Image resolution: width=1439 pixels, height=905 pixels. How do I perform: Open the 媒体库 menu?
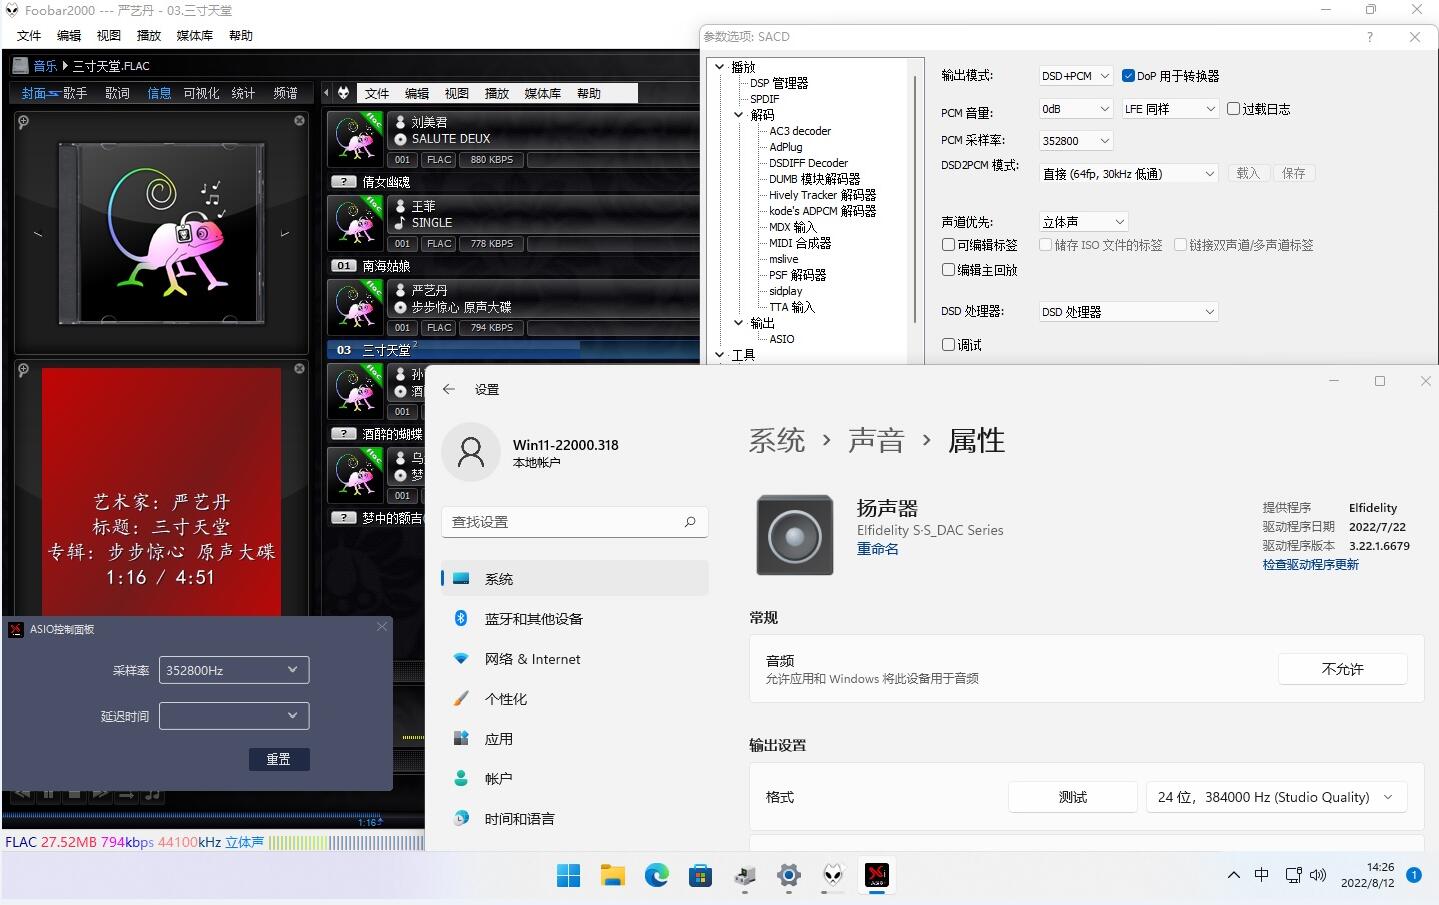tap(194, 35)
